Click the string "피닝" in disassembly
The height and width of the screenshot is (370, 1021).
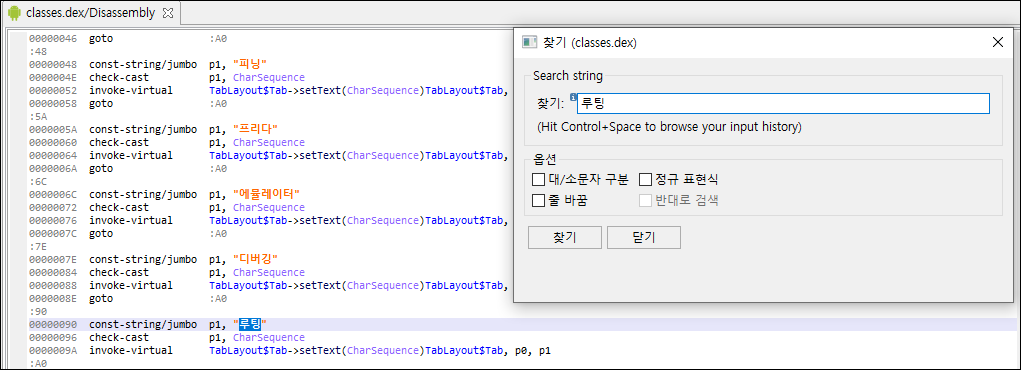click(x=249, y=64)
